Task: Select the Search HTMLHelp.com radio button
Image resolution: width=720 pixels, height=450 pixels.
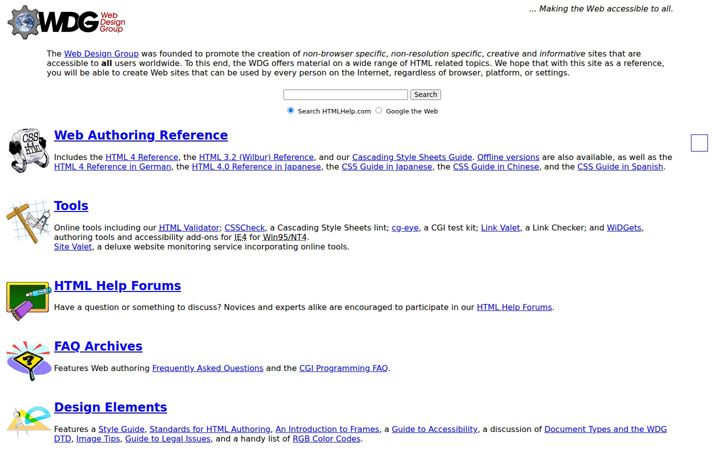Action: point(290,110)
